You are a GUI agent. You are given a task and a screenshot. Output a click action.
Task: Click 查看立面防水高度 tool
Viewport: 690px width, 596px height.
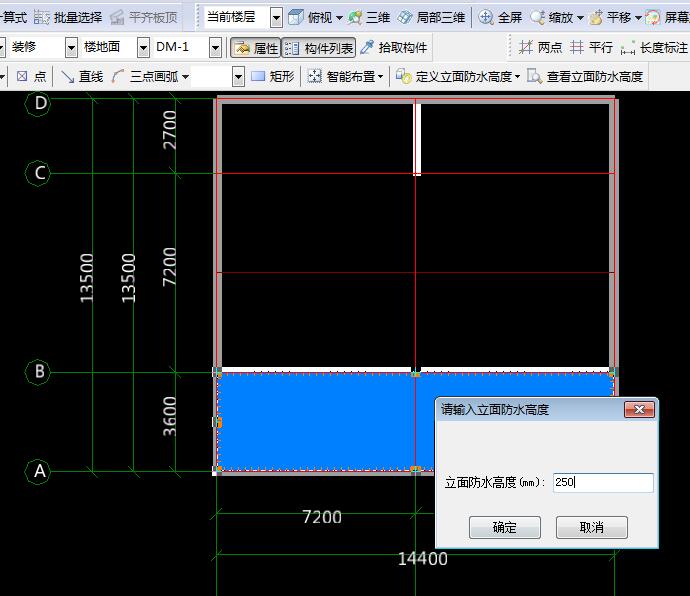(585, 77)
